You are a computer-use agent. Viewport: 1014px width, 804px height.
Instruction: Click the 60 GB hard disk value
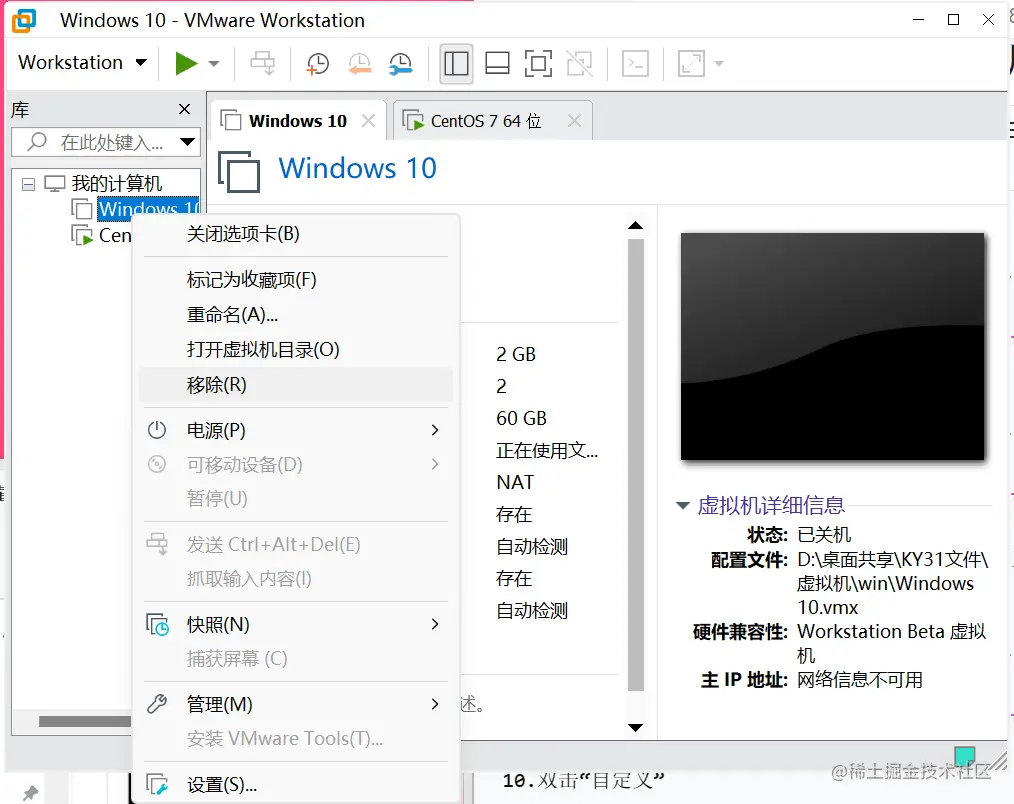[521, 418]
